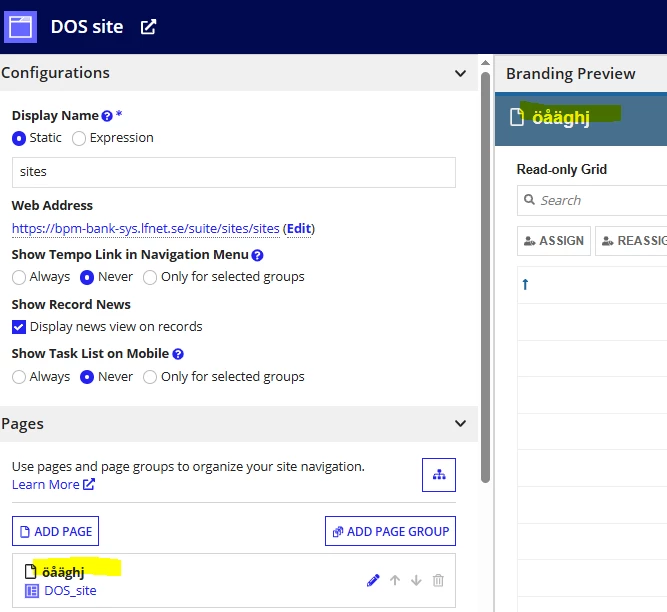Collapse the Configurations section chevron
667x612 pixels.
pos(460,73)
